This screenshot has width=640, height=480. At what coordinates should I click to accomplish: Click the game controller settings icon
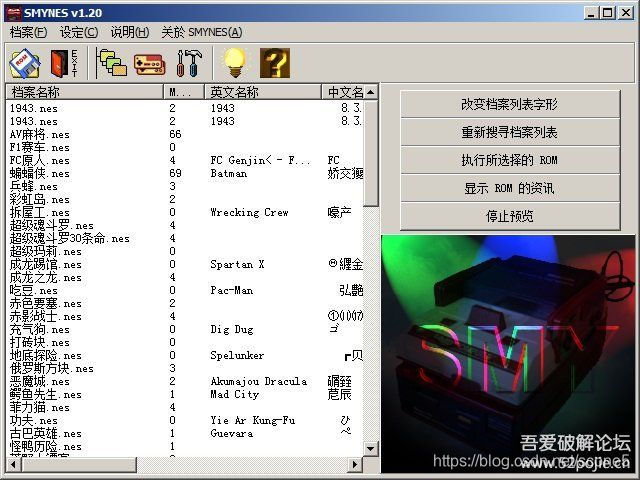pos(149,64)
